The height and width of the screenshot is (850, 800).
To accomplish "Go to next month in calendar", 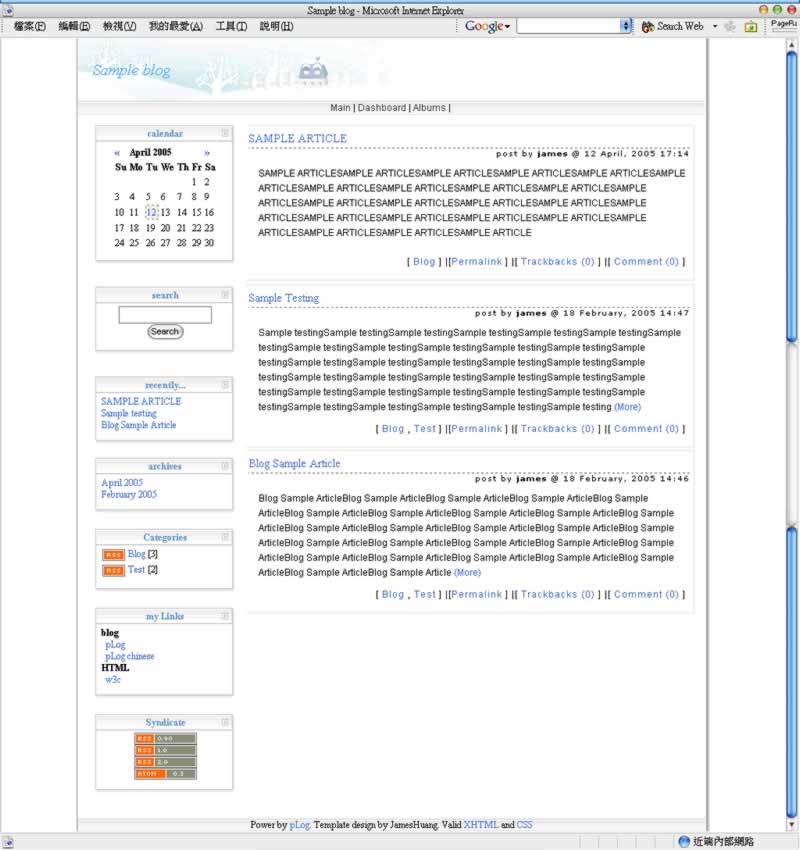I will click(x=207, y=153).
